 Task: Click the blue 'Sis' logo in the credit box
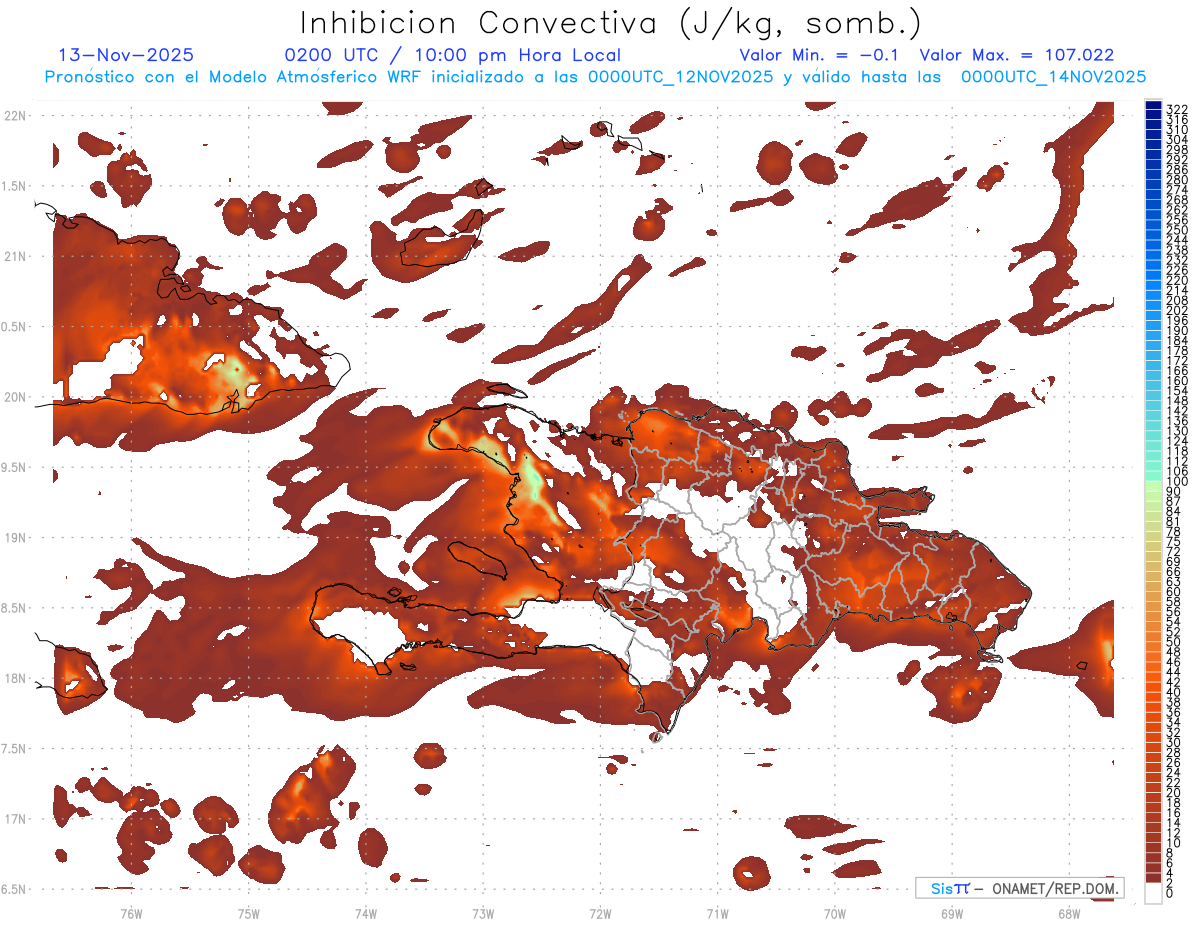943,888
